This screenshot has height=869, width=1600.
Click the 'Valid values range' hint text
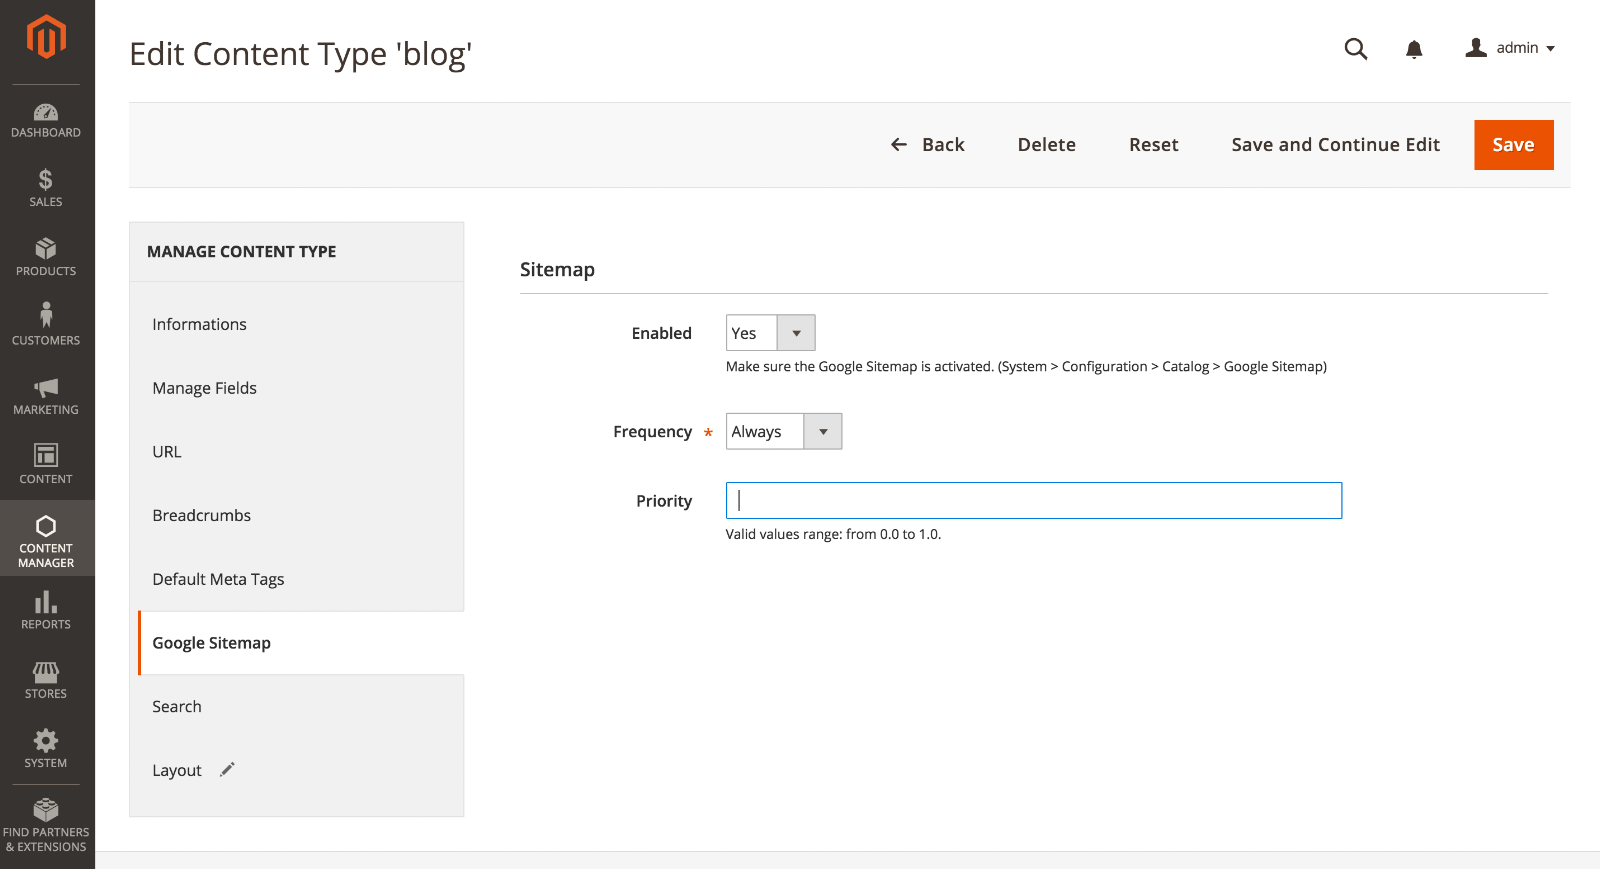tap(833, 534)
